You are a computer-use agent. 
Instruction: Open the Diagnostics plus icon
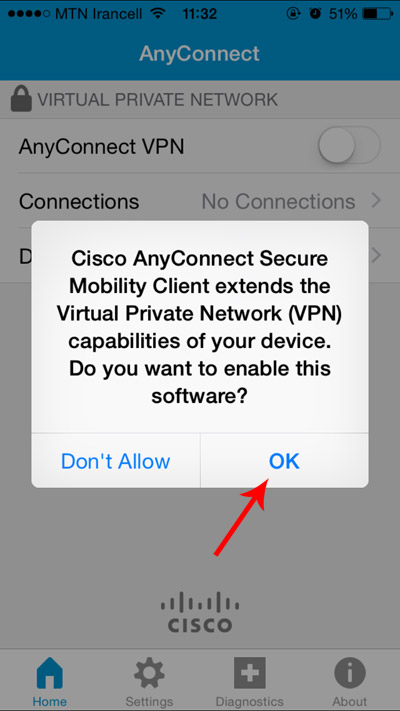[x=249, y=673]
